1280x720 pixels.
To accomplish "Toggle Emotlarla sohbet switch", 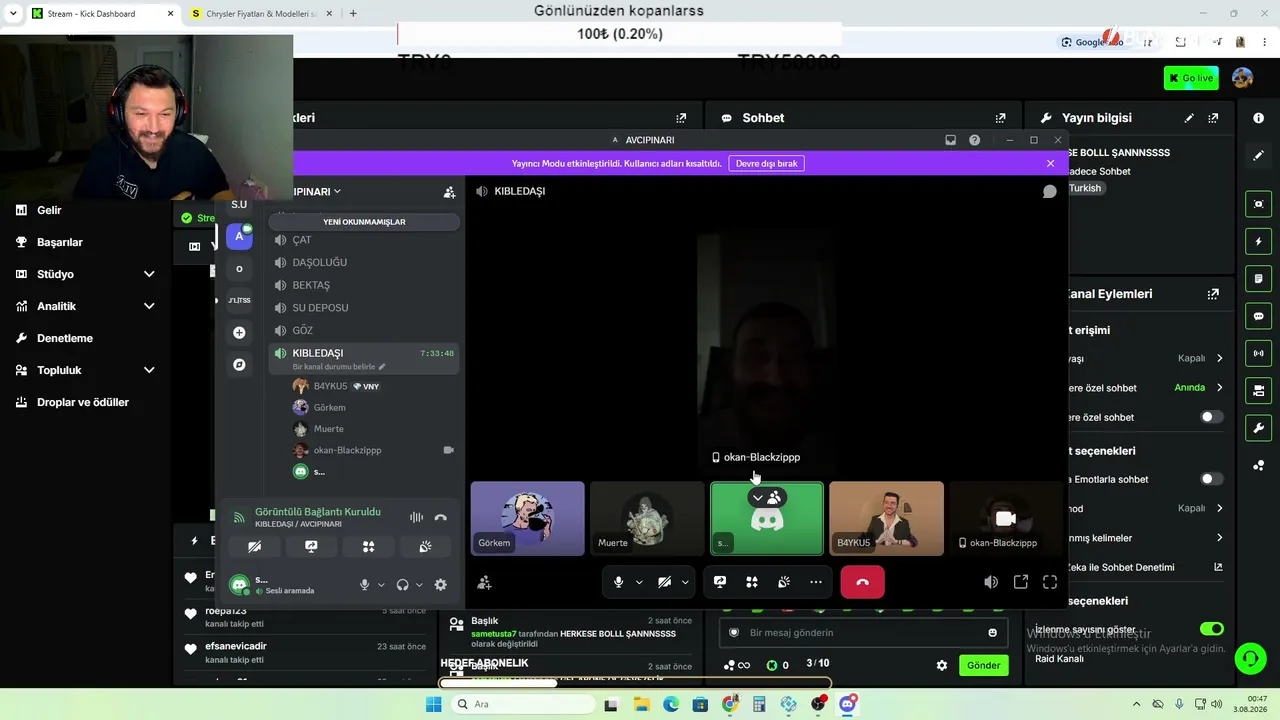I will [x=1211, y=479].
